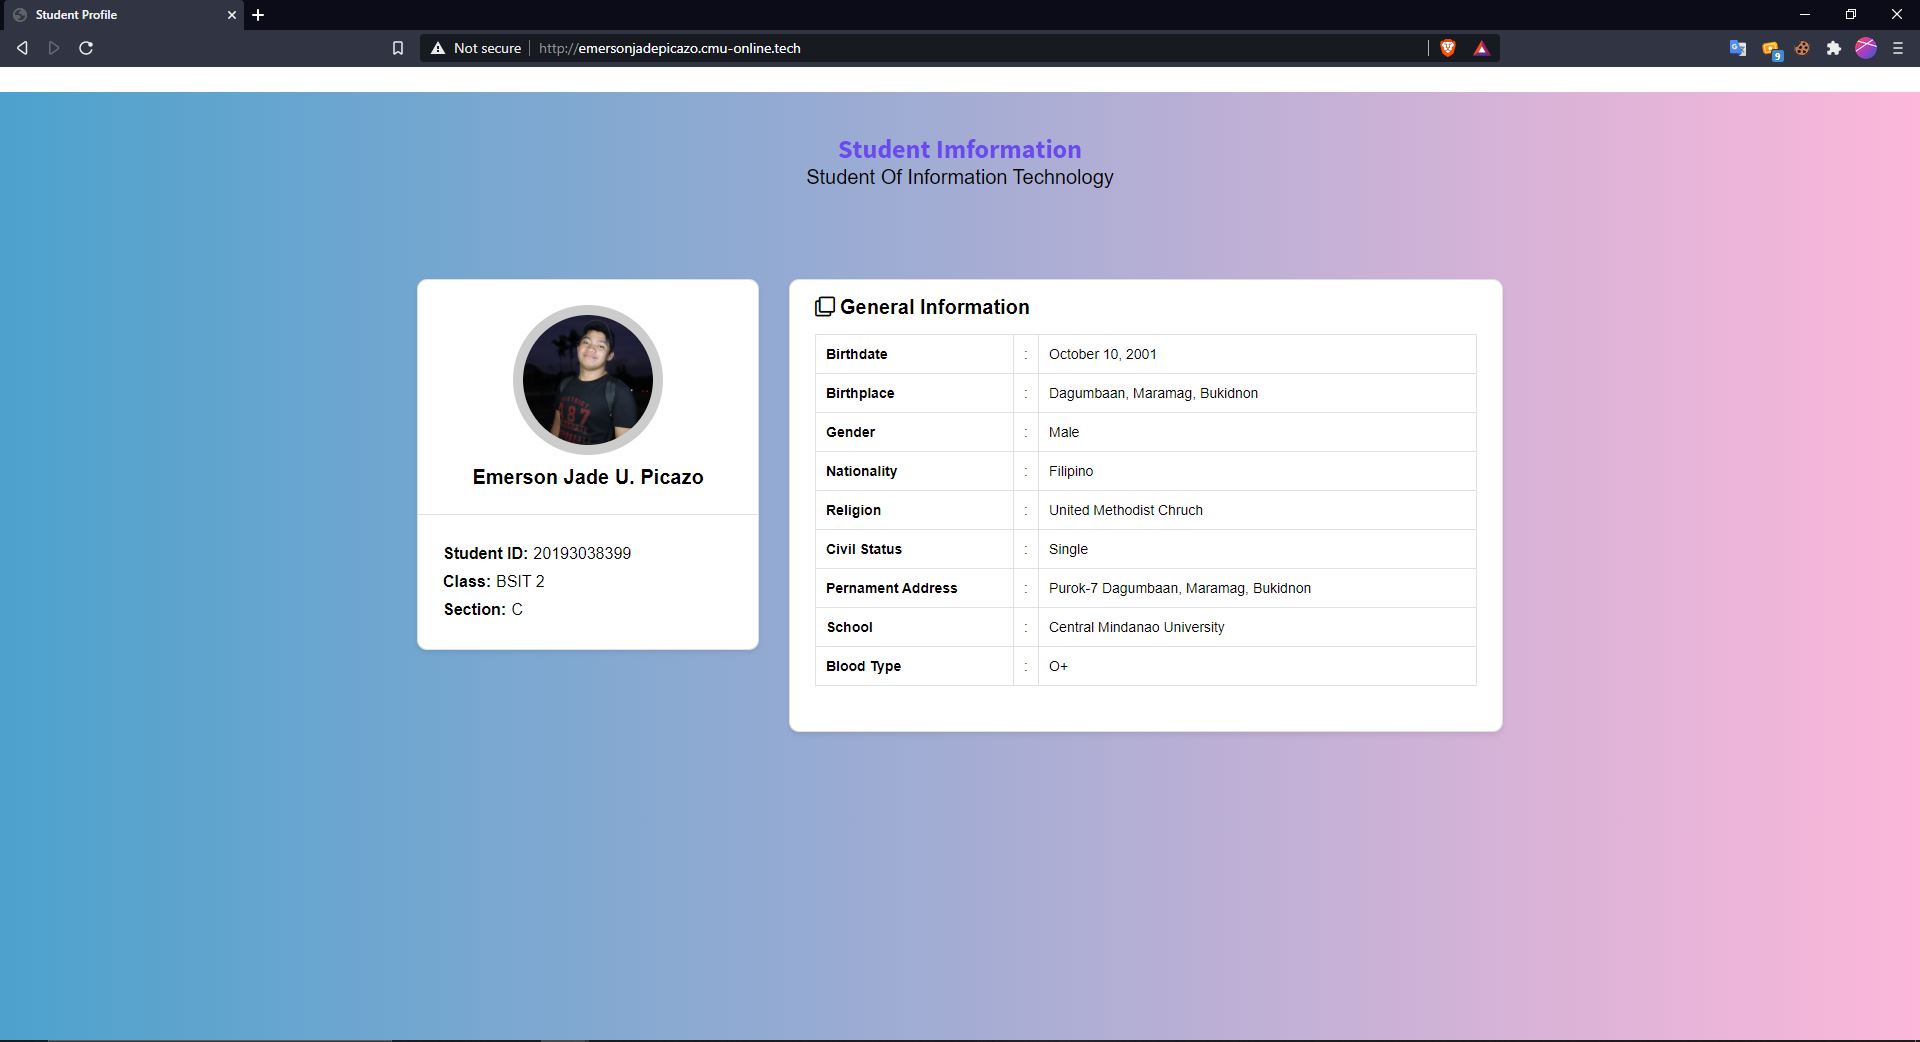Viewport: 1920px width, 1042px height.
Task: Click the address bar URL field
Action: coord(900,48)
